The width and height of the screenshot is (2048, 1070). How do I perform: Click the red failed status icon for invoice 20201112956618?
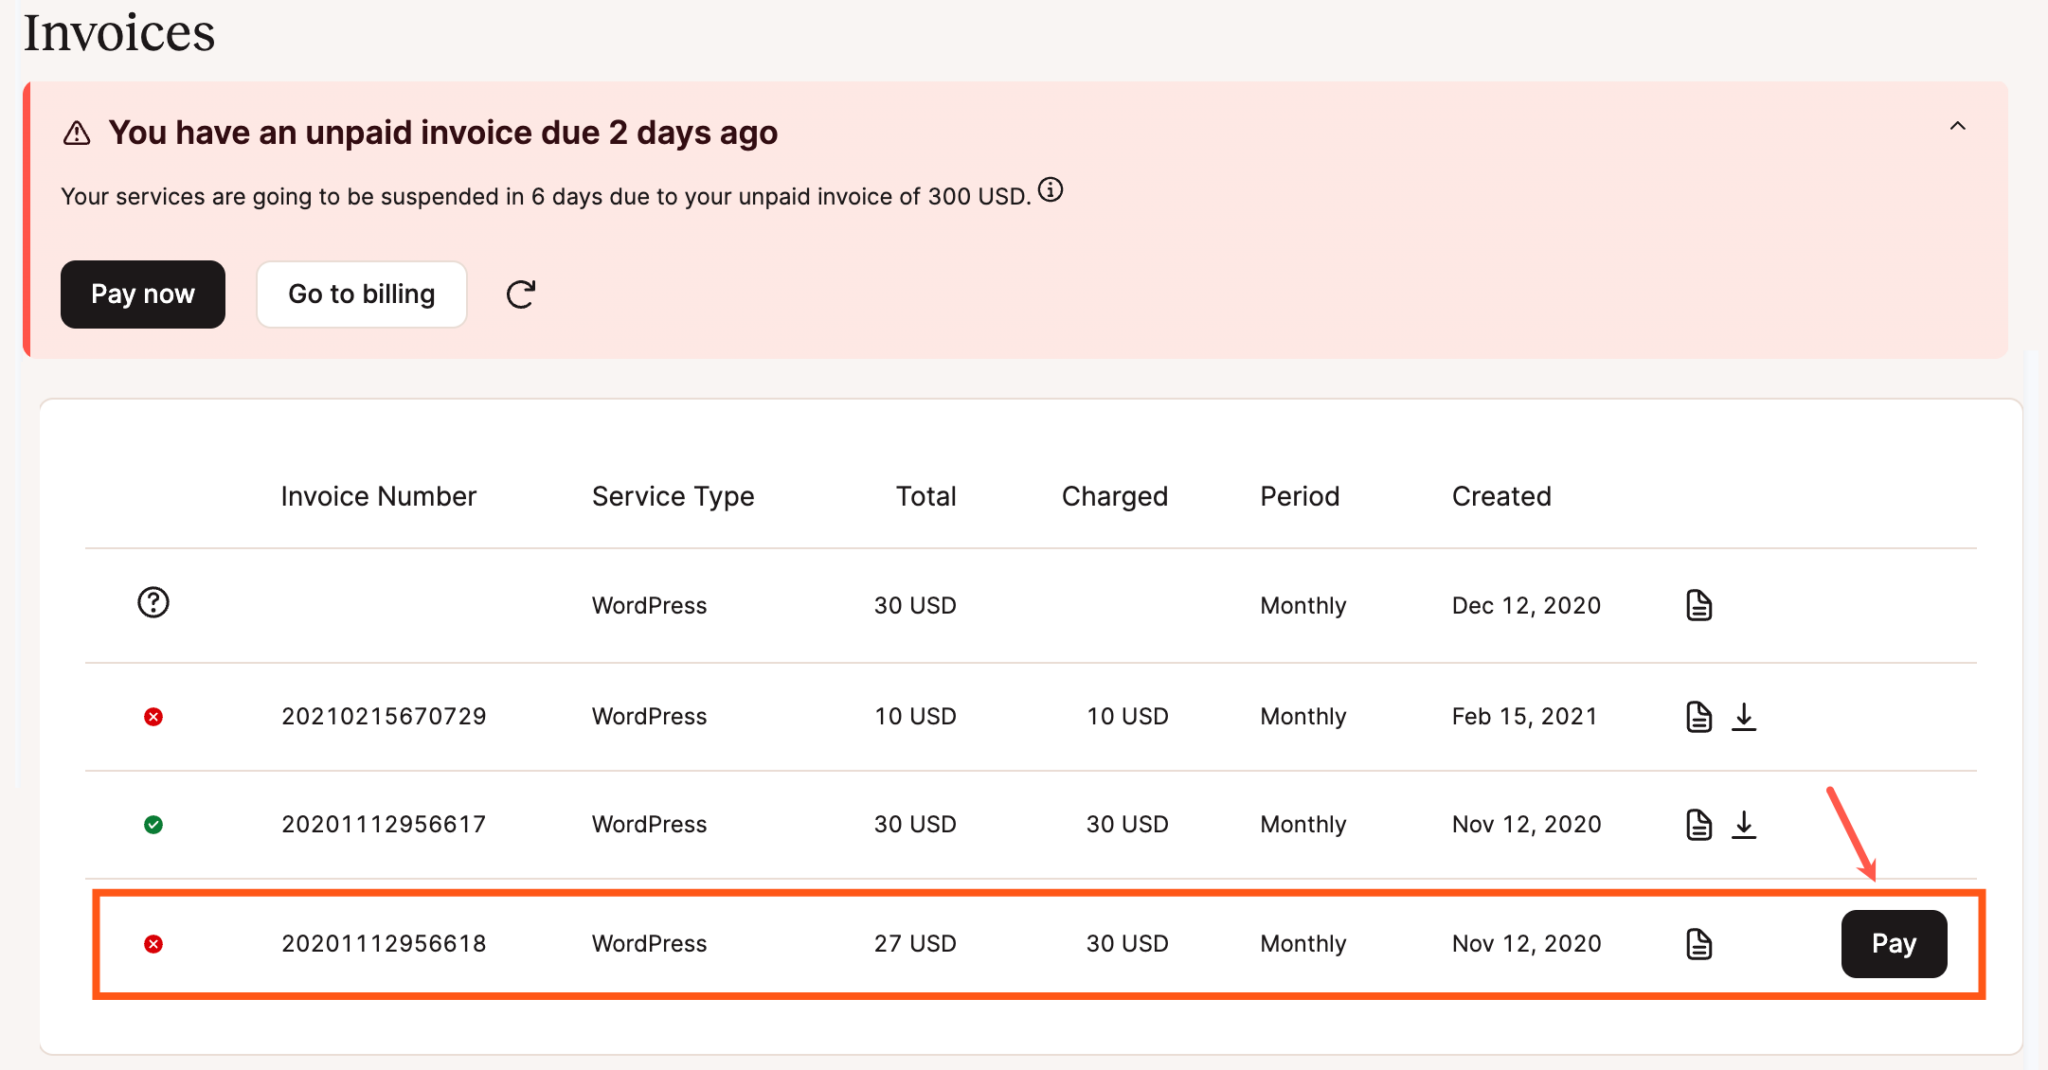[153, 943]
